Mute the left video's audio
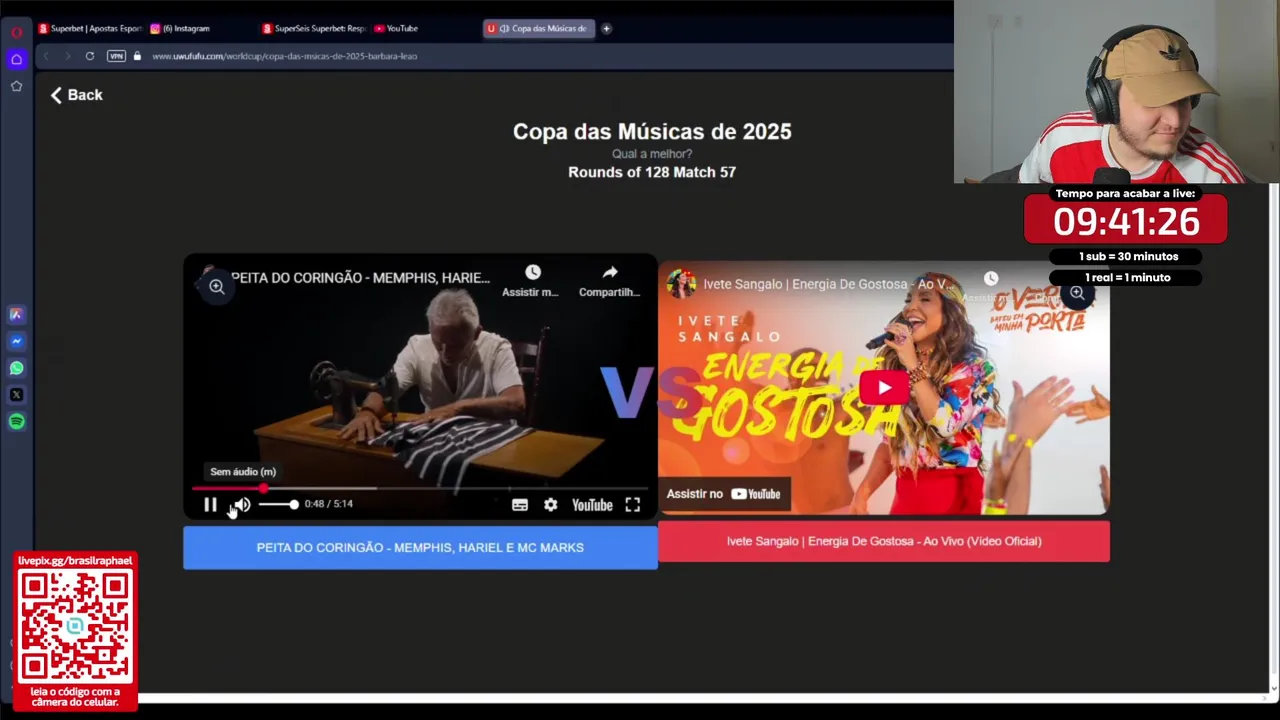This screenshot has width=1280, height=720. (x=242, y=505)
